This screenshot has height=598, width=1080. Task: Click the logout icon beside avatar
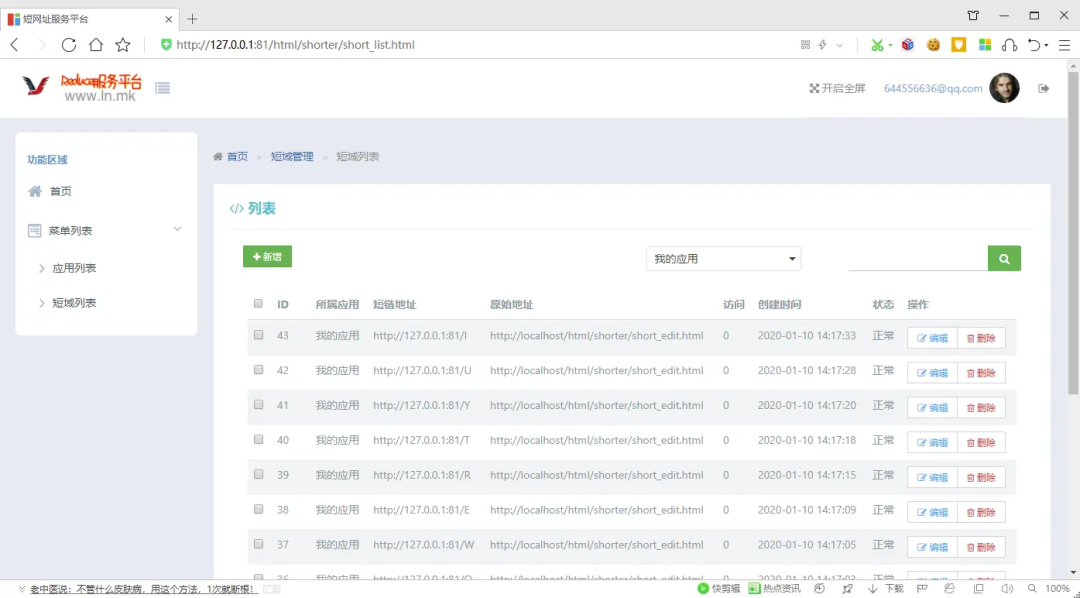pyautogui.click(x=1044, y=88)
